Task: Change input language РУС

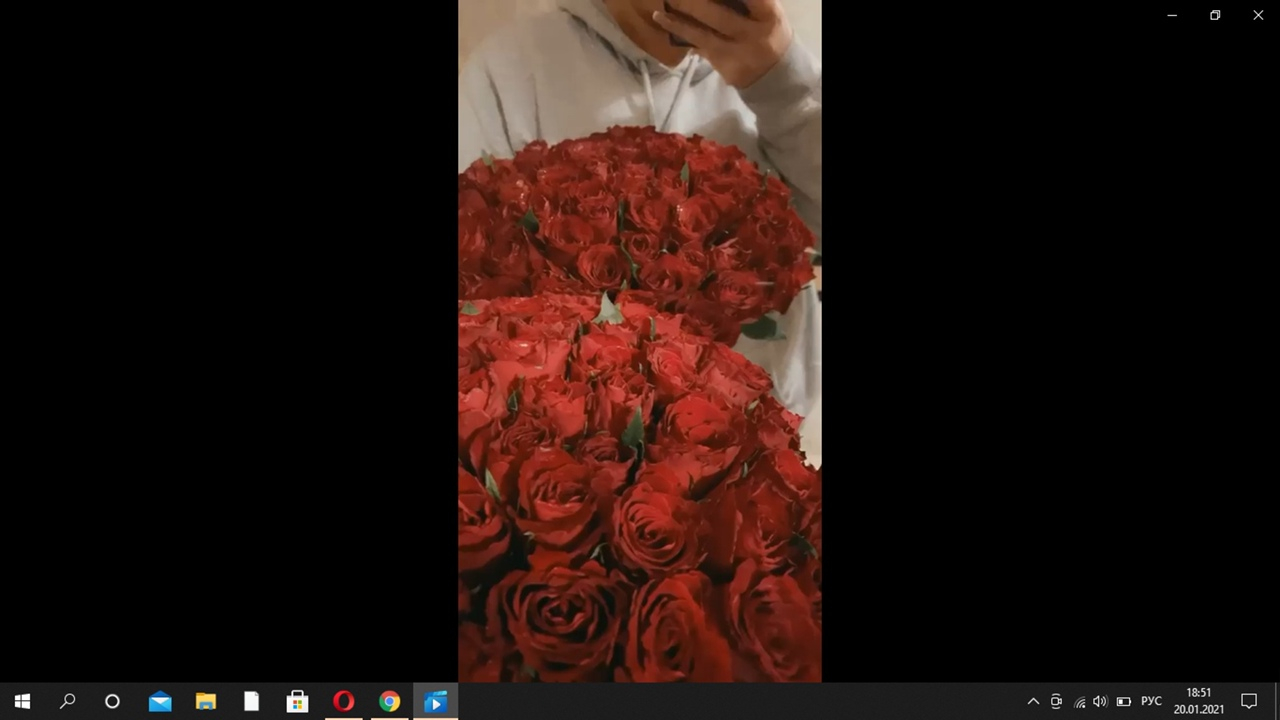Action: tap(1151, 702)
